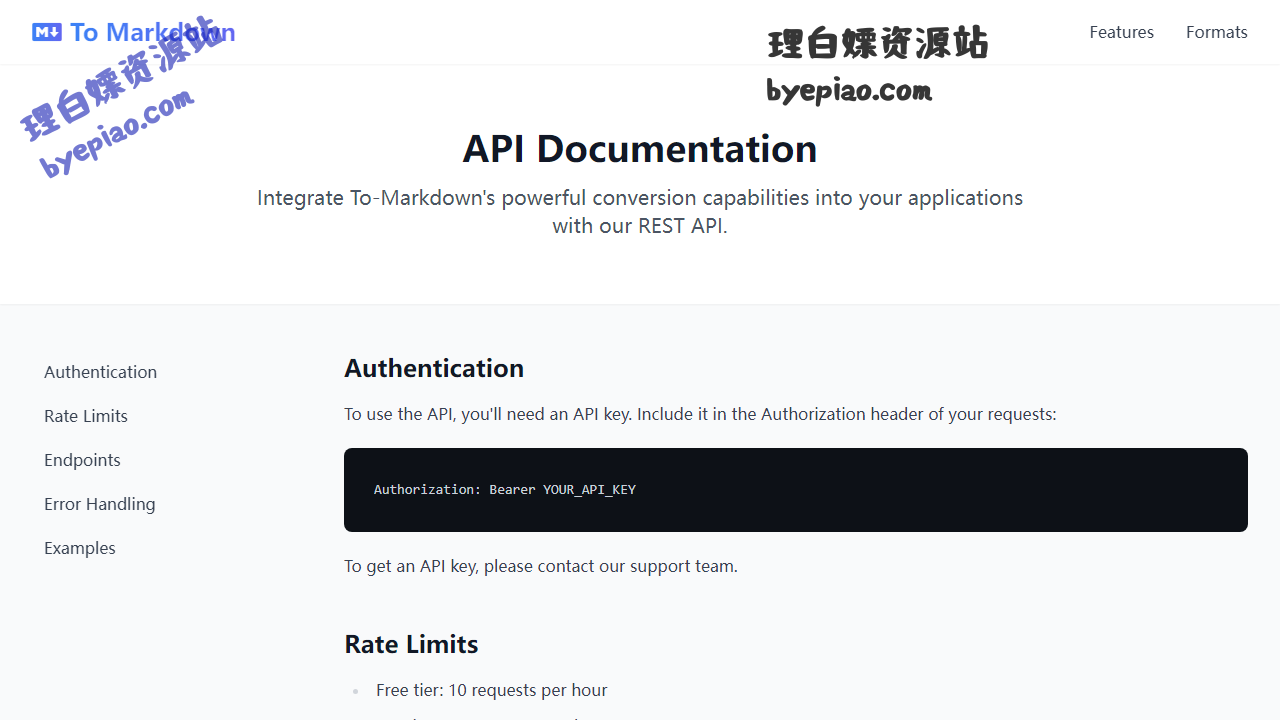1280x720 pixels.
Task: Open the Examples sidebar link
Action: pos(80,548)
